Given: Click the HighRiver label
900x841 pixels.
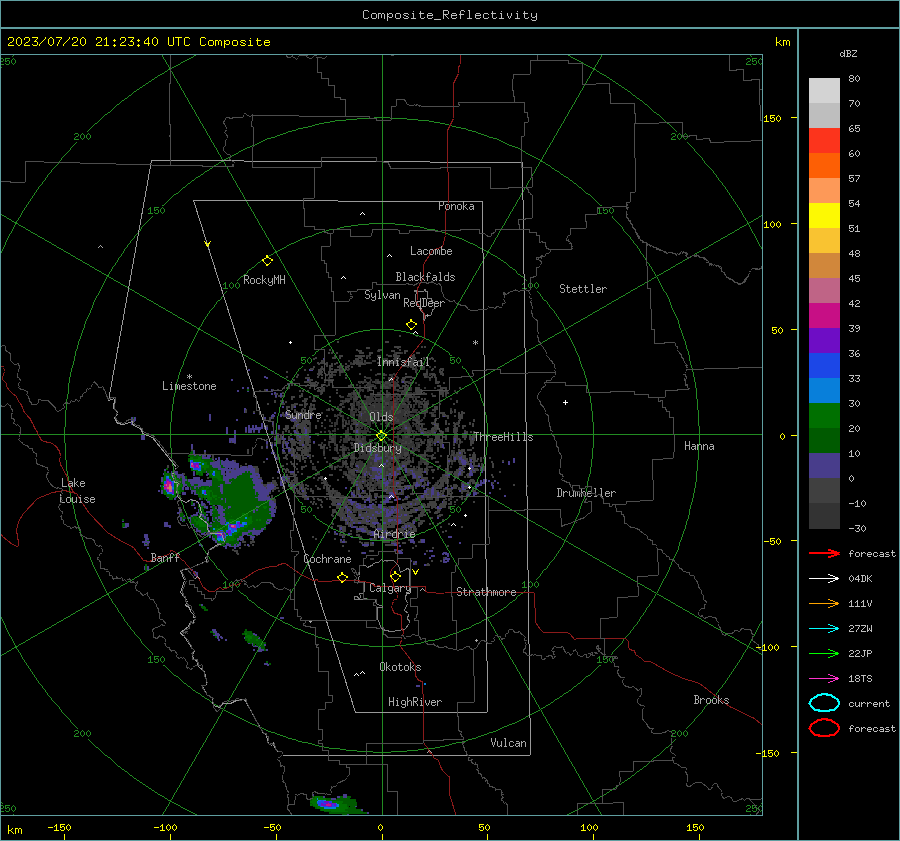Looking at the screenshot, I should 415,702.
